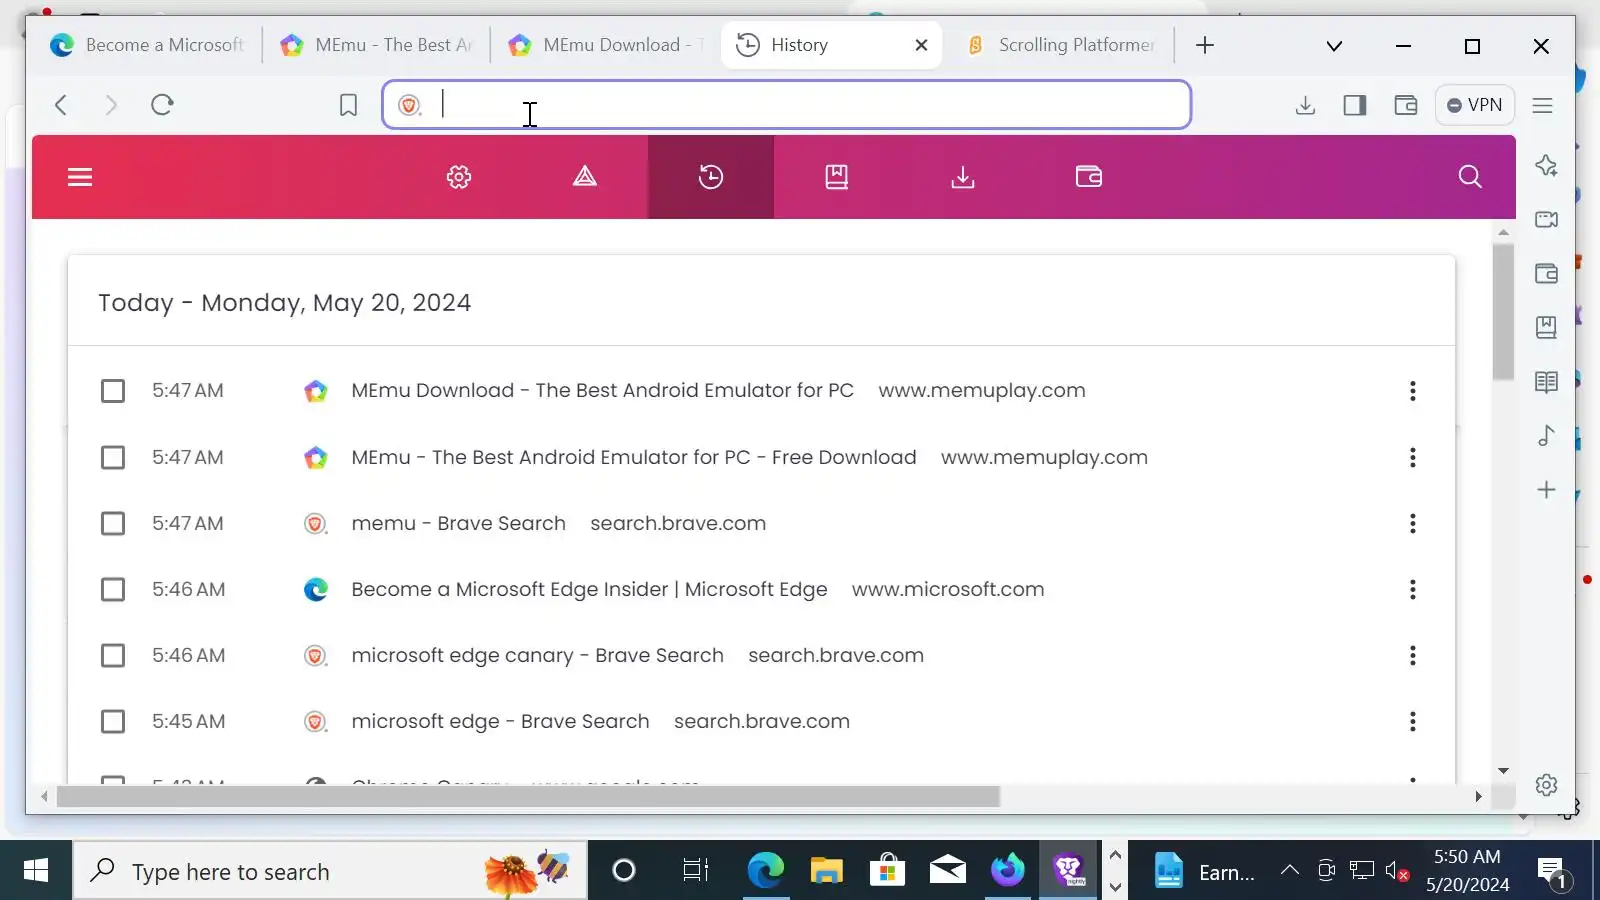
Task: Select checkbox for microsoft edge Brave Search
Action: [113, 721]
